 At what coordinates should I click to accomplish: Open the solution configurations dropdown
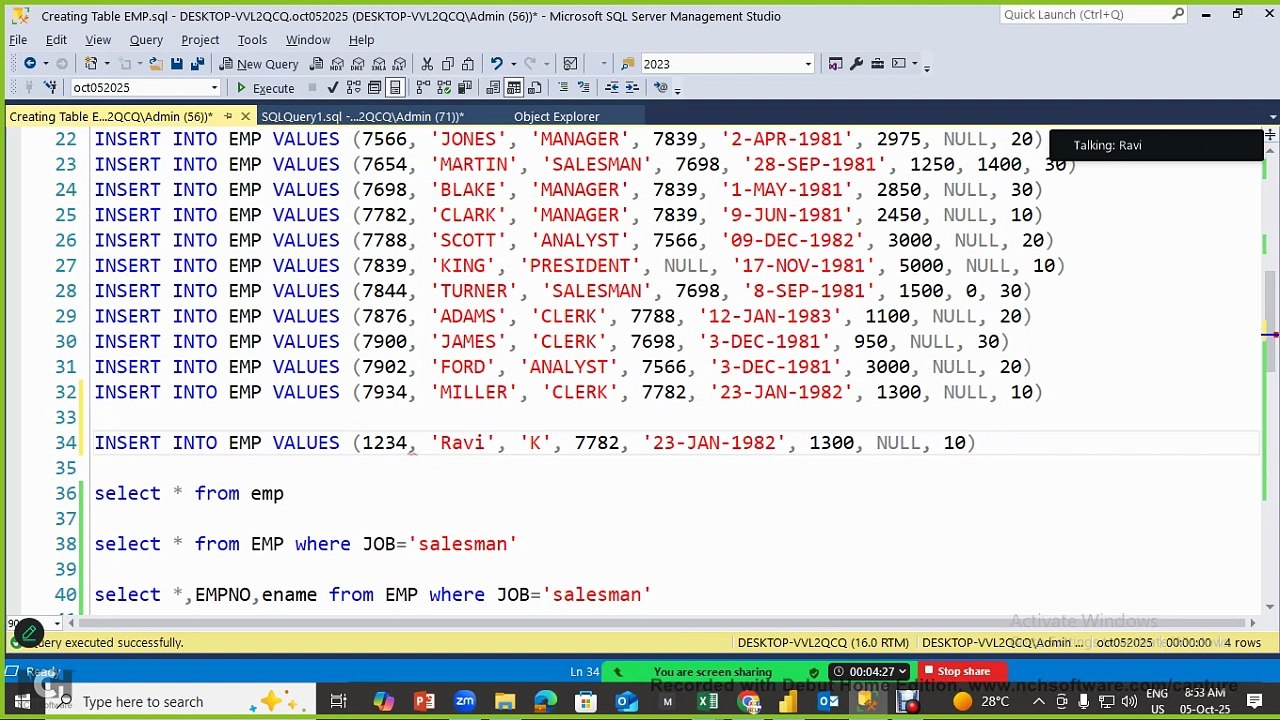pos(604,64)
